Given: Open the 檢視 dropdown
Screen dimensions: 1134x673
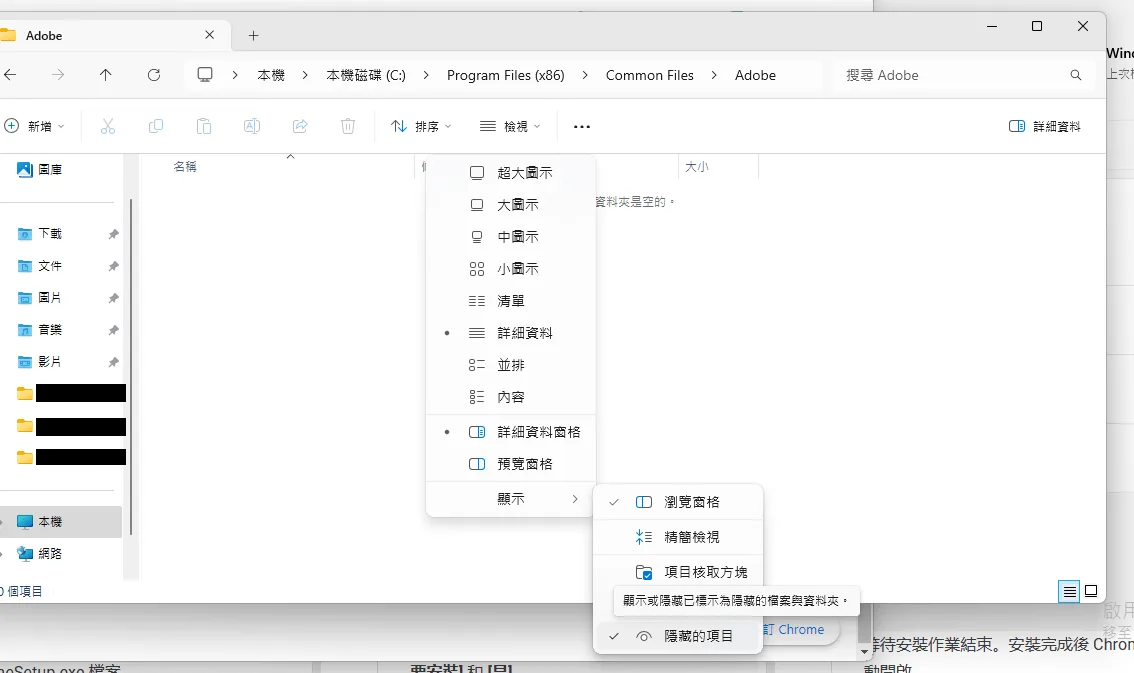Looking at the screenshot, I should click(x=510, y=127).
